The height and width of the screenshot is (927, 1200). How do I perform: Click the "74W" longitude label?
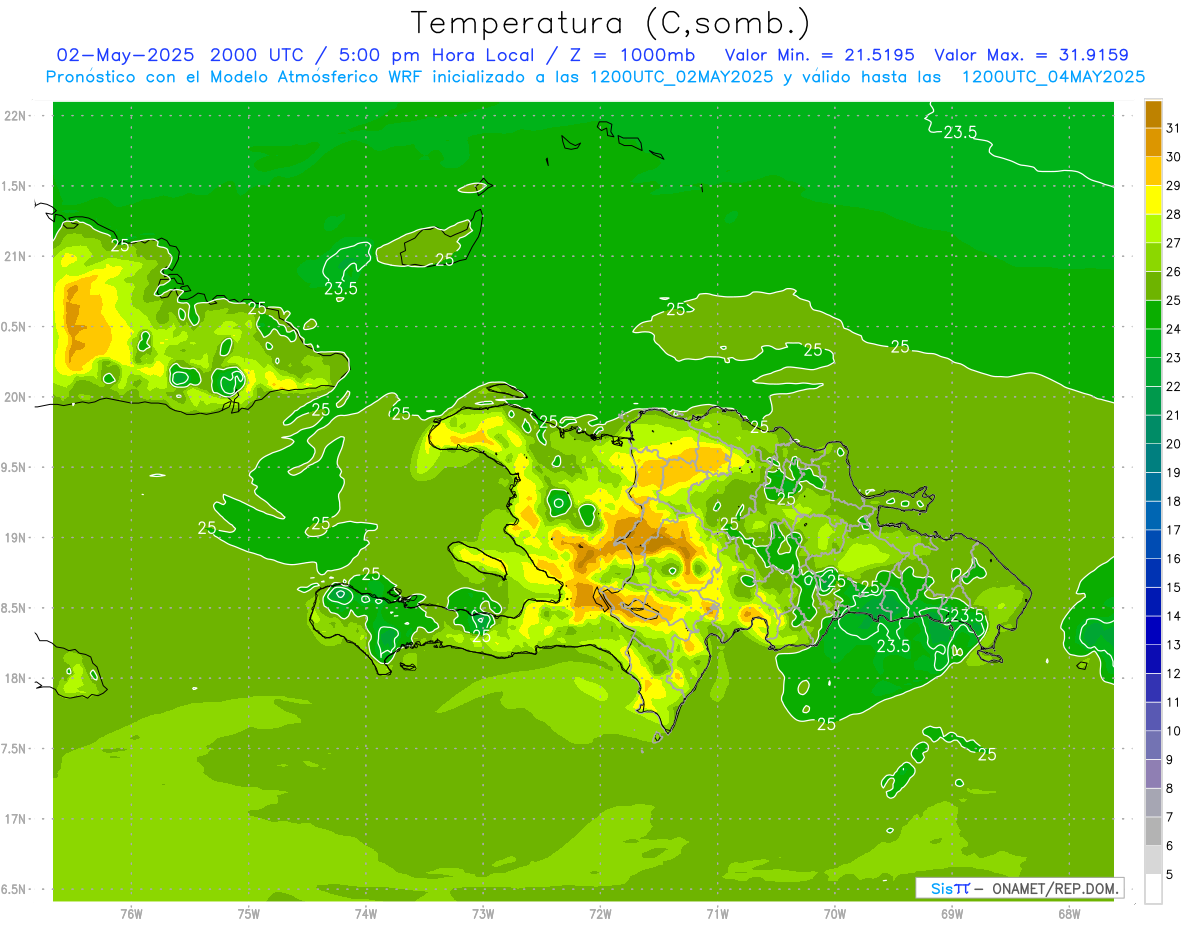pos(366,913)
